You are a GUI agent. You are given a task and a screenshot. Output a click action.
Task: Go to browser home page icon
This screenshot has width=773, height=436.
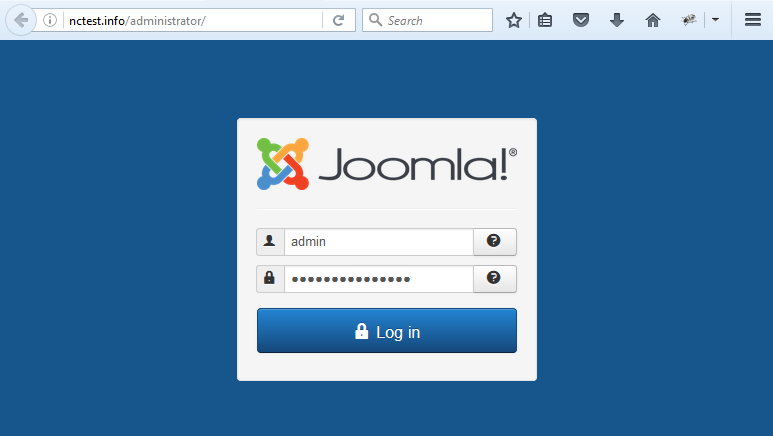click(653, 20)
